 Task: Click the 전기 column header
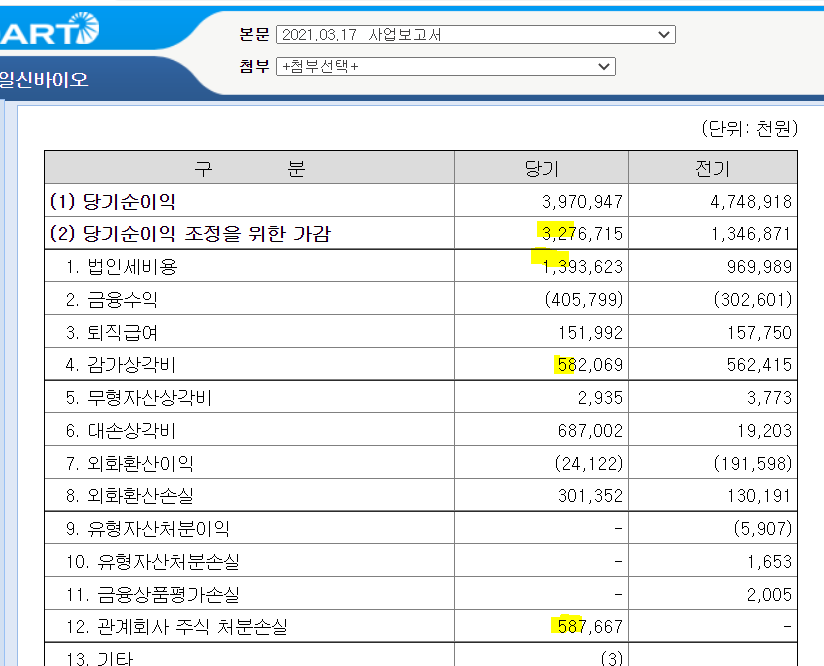click(x=713, y=168)
